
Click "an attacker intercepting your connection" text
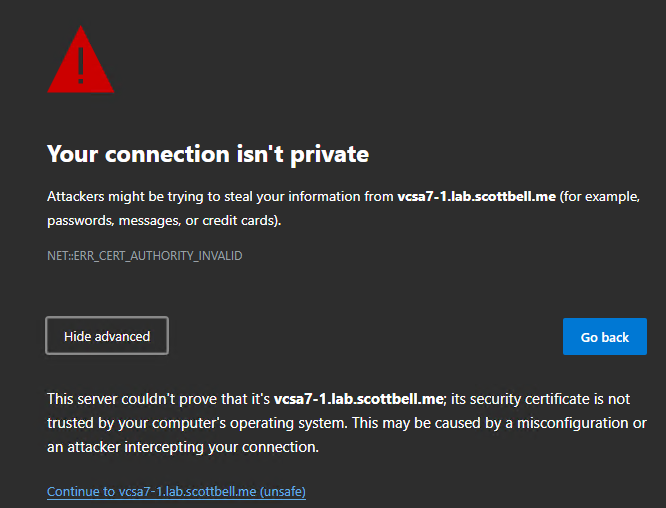182,447
